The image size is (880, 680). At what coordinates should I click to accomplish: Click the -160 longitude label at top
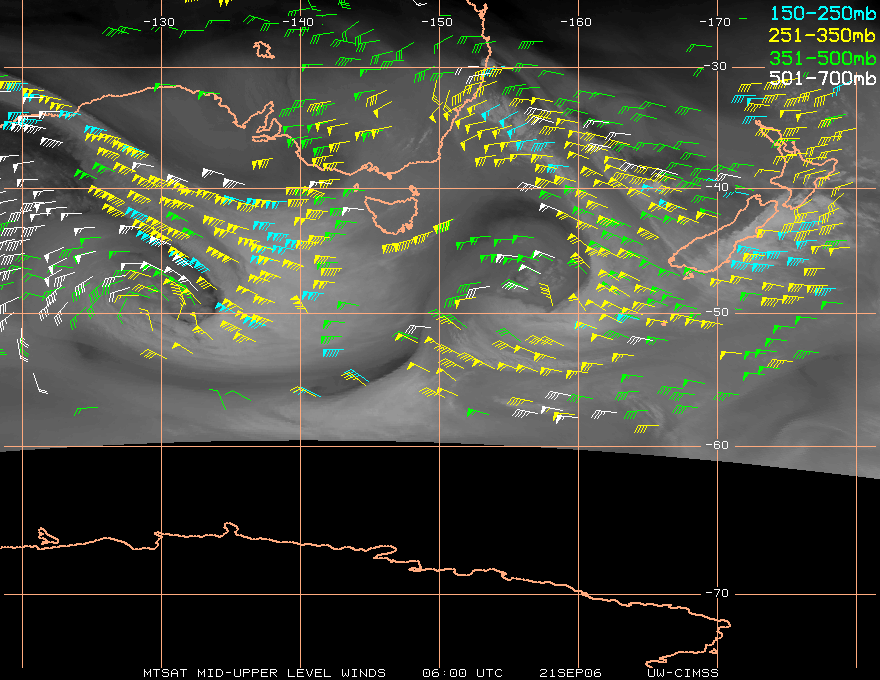click(x=577, y=22)
